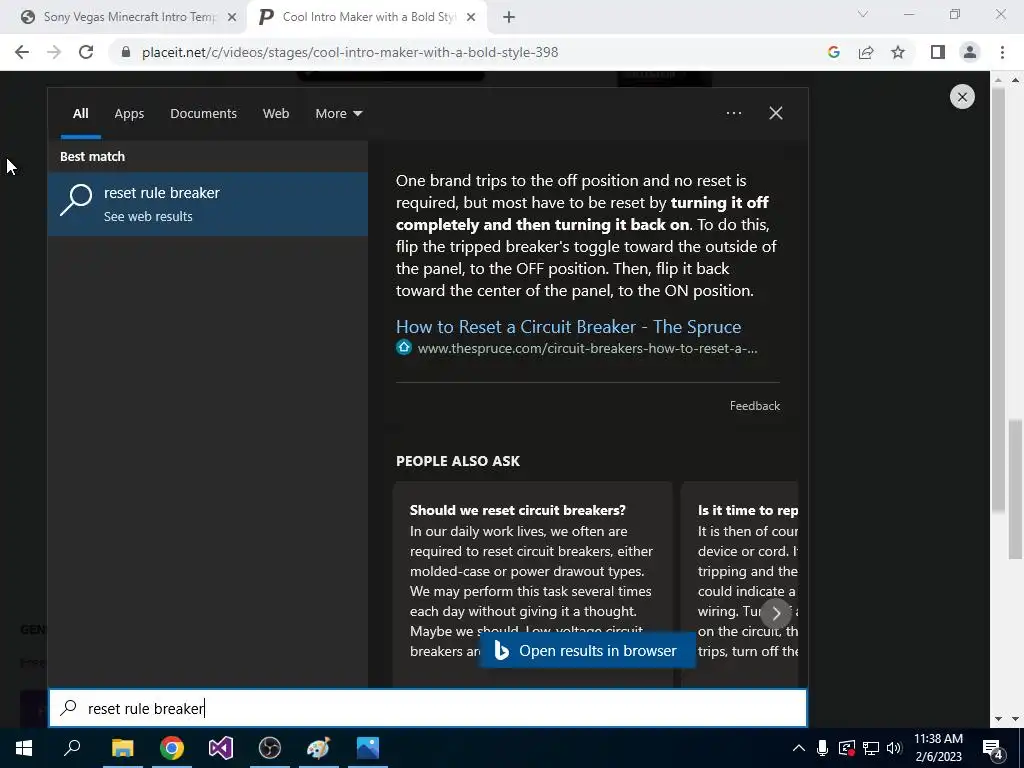
Task: Open Photos app from taskbar
Action: 368,748
